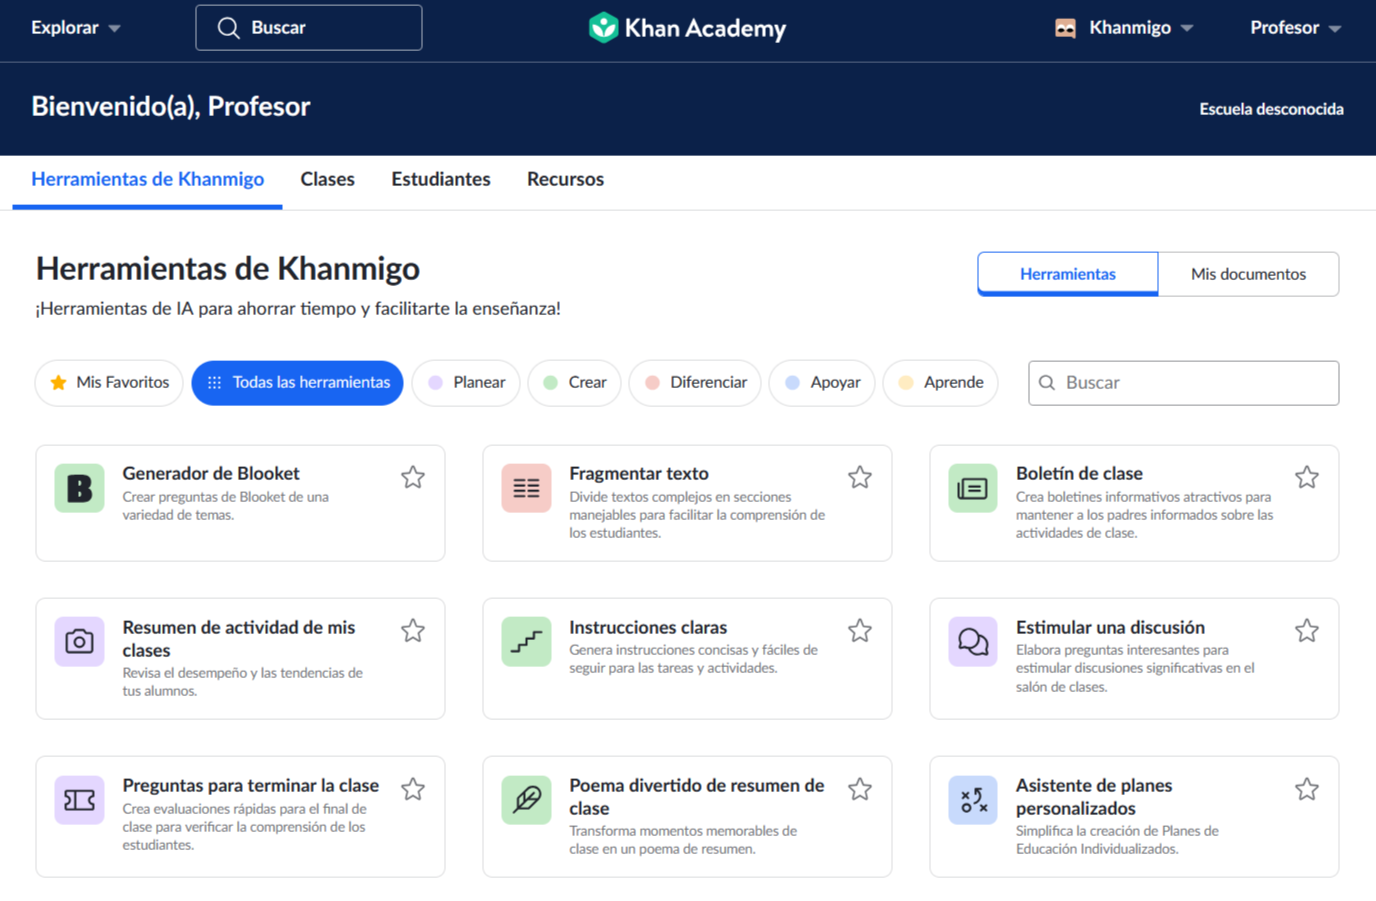The height and width of the screenshot is (901, 1376).
Task: Favorite the Generador de Blooket tool
Action: pyautogui.click(x=413, y=477)
